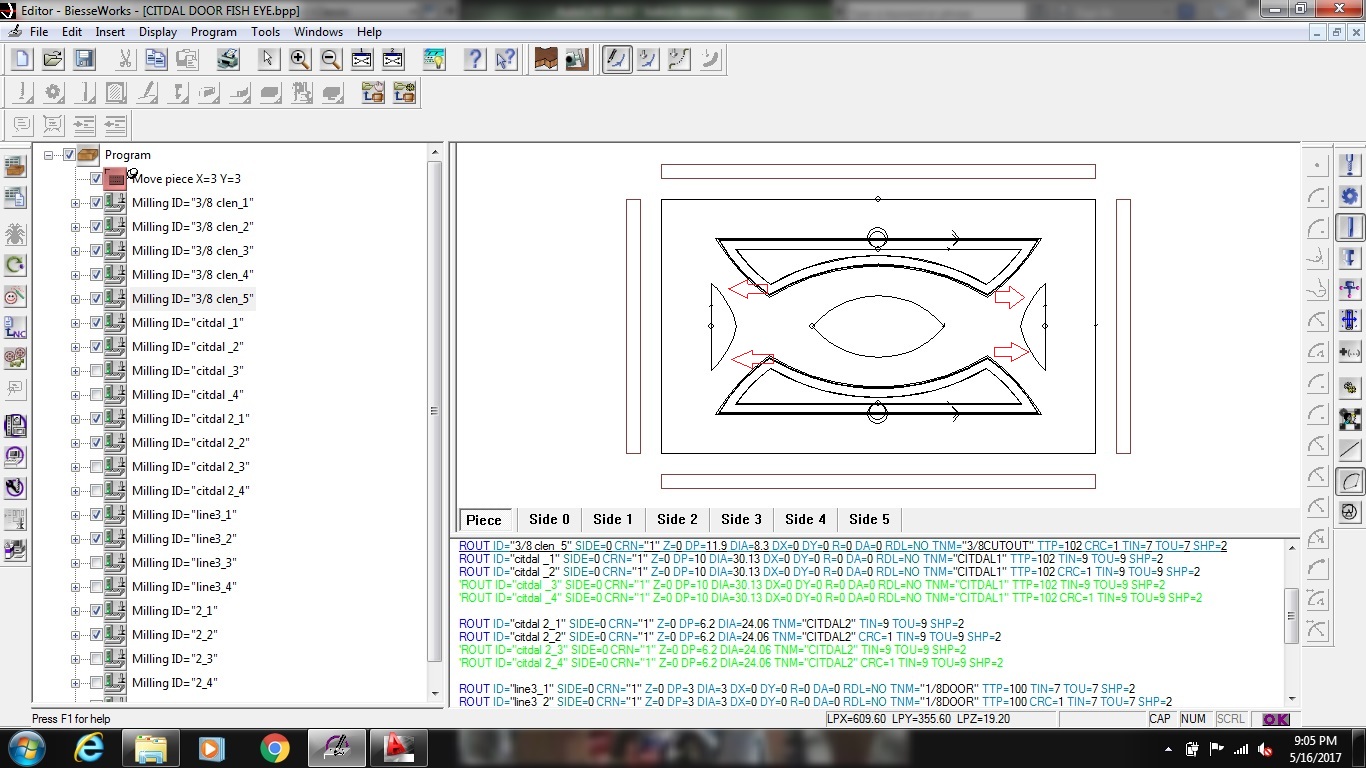
Task: Activate the straight Line drawing tool on right panel
Action: 1348,449
